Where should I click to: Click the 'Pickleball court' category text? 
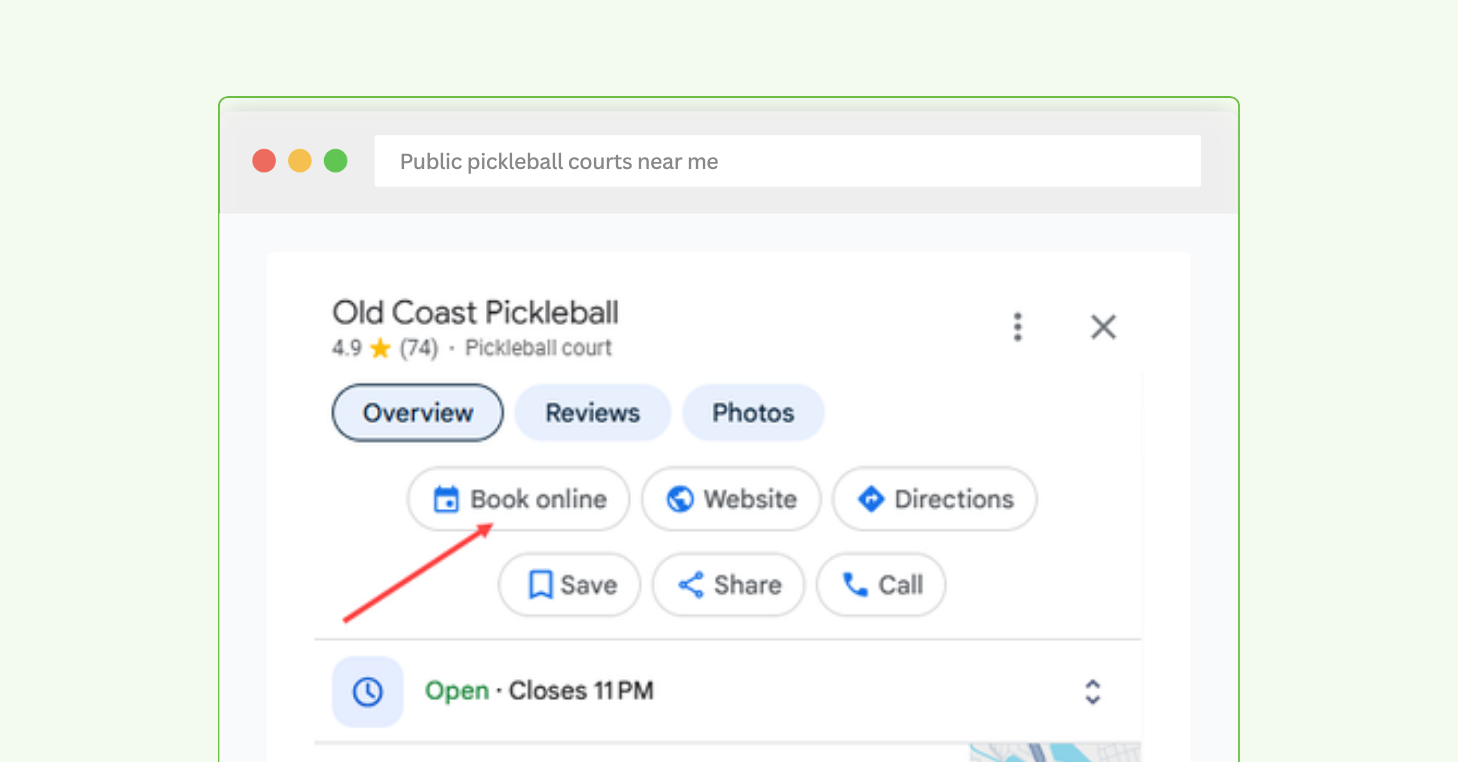coord(538,348)
